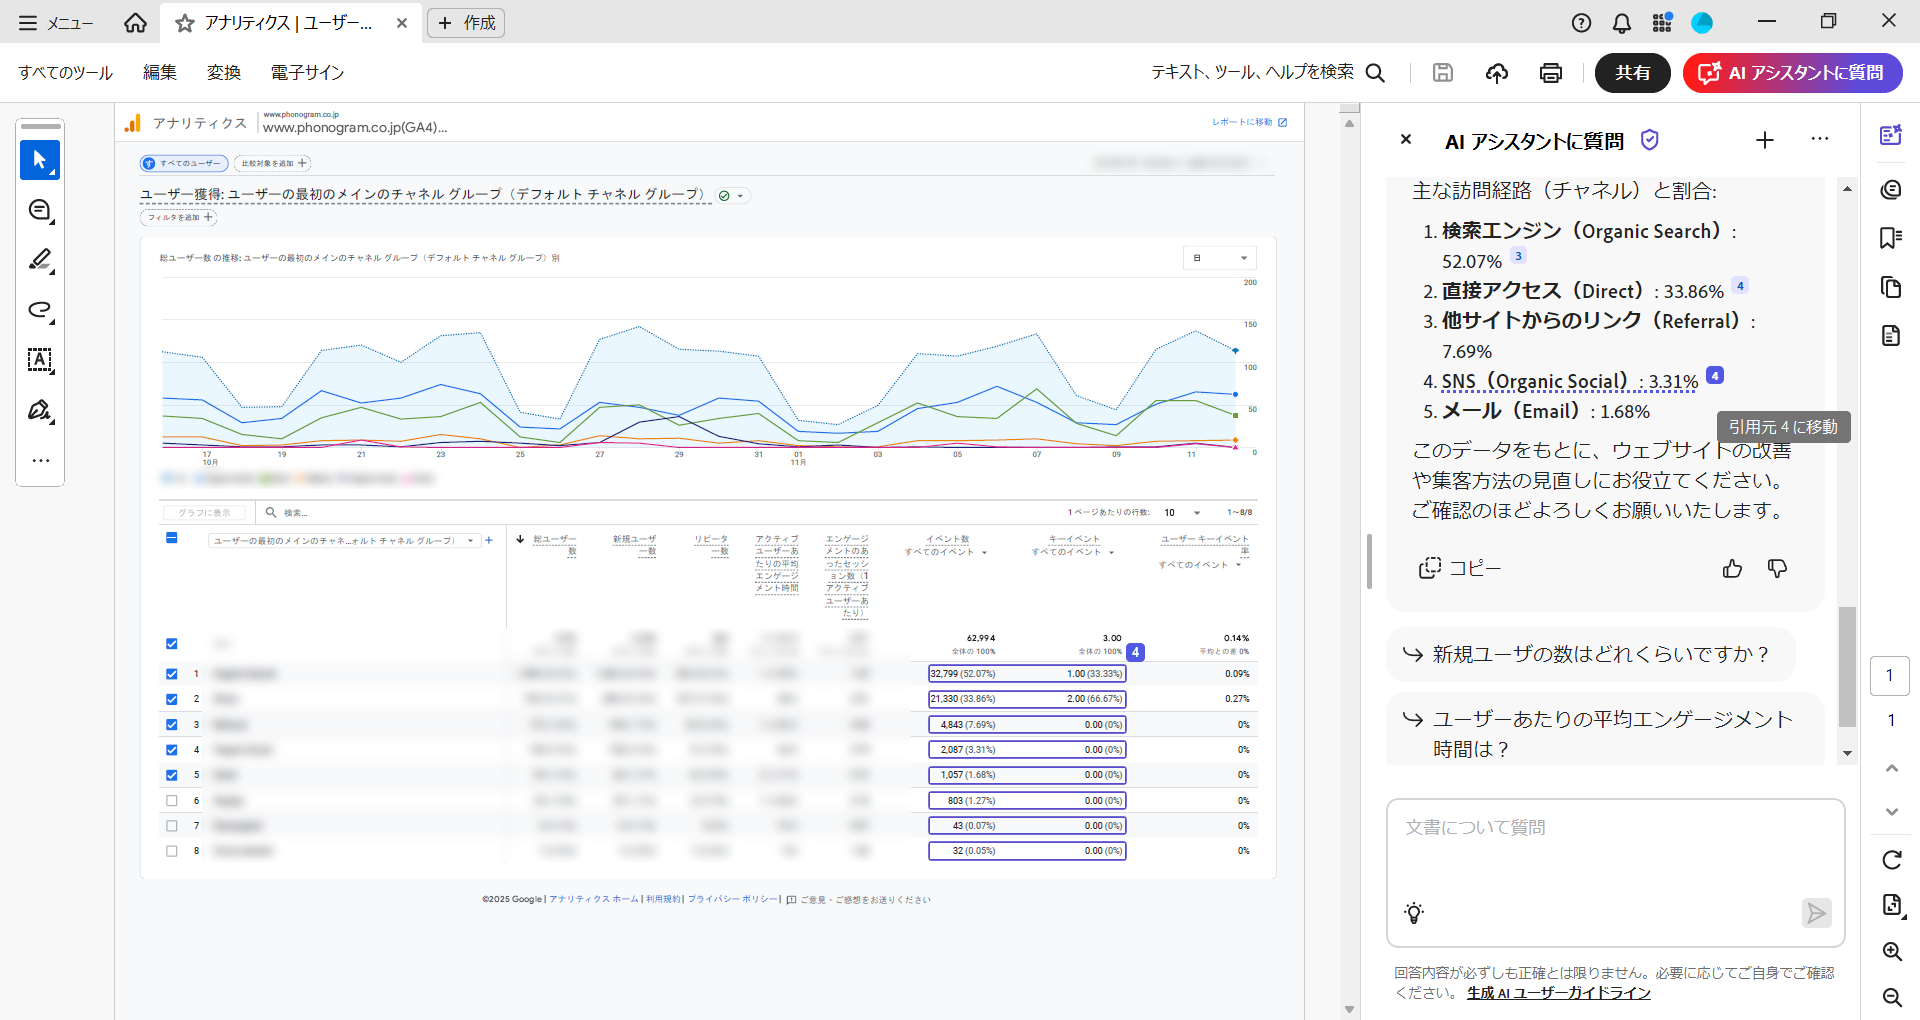1920x1020 pixels.
Task: Open the Add comment tool
Action: [x=40, y=210]
